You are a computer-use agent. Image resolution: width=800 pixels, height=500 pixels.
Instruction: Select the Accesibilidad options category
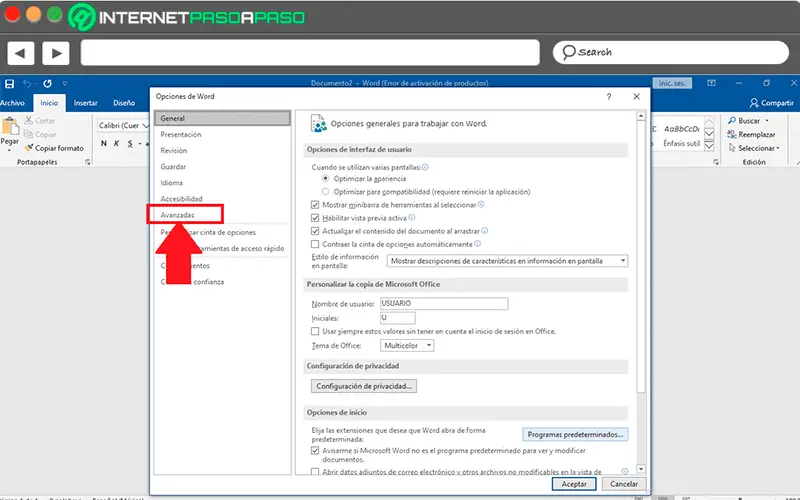point(222,198)
